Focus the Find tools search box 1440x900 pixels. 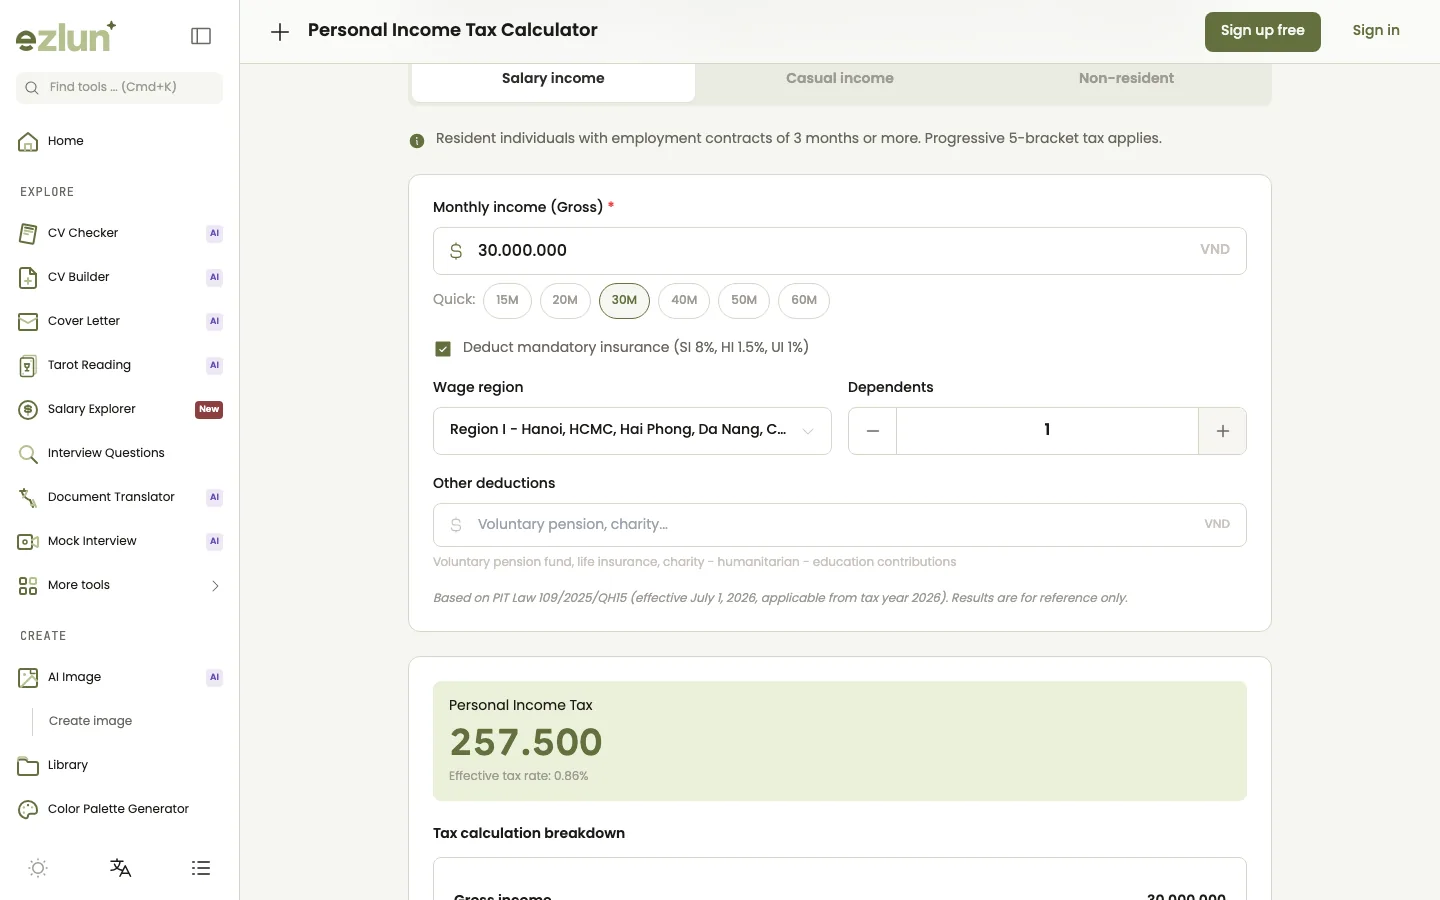coord(119,88)
